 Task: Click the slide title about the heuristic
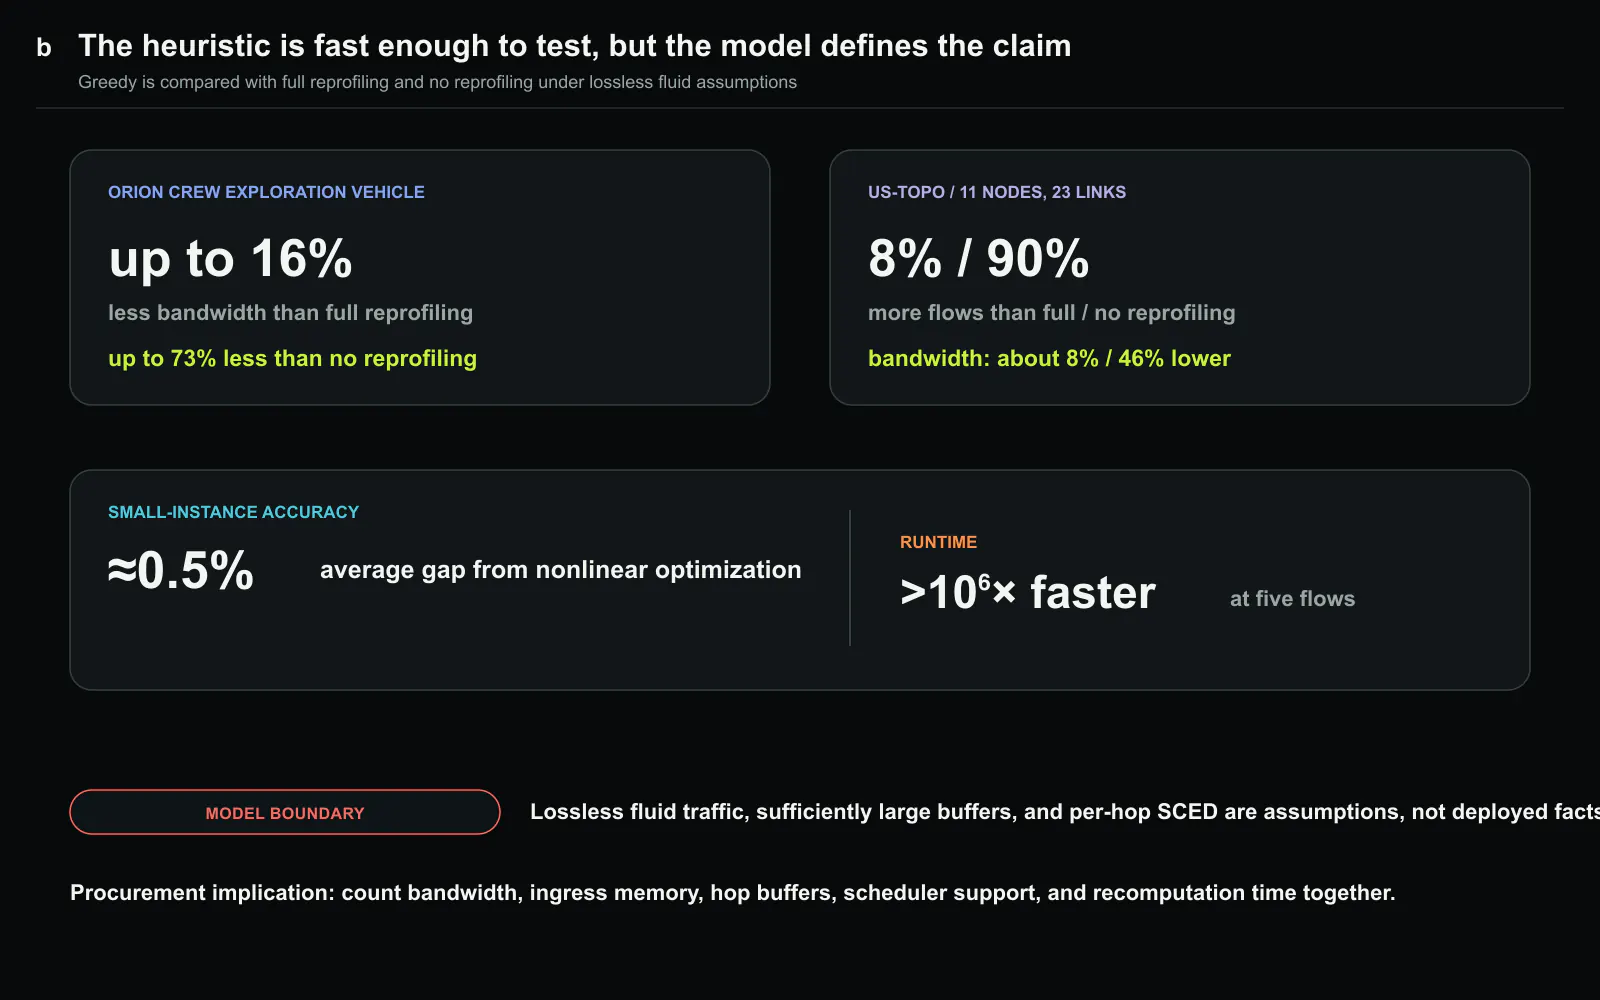click(x=574, y=46)
